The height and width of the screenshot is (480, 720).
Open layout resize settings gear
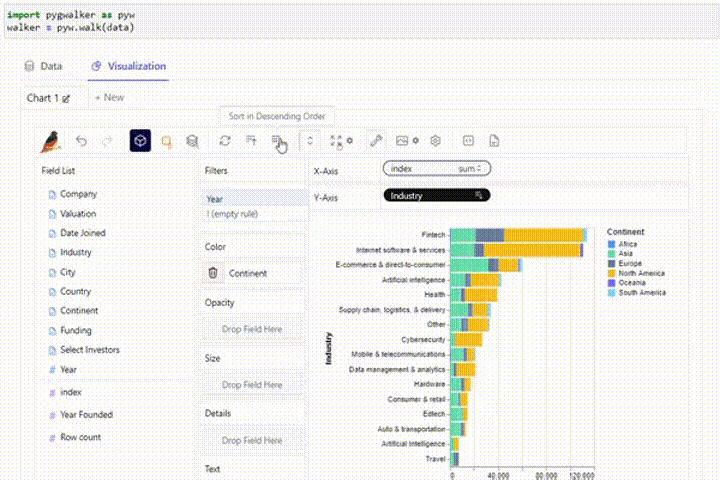(x=350, y=141)
